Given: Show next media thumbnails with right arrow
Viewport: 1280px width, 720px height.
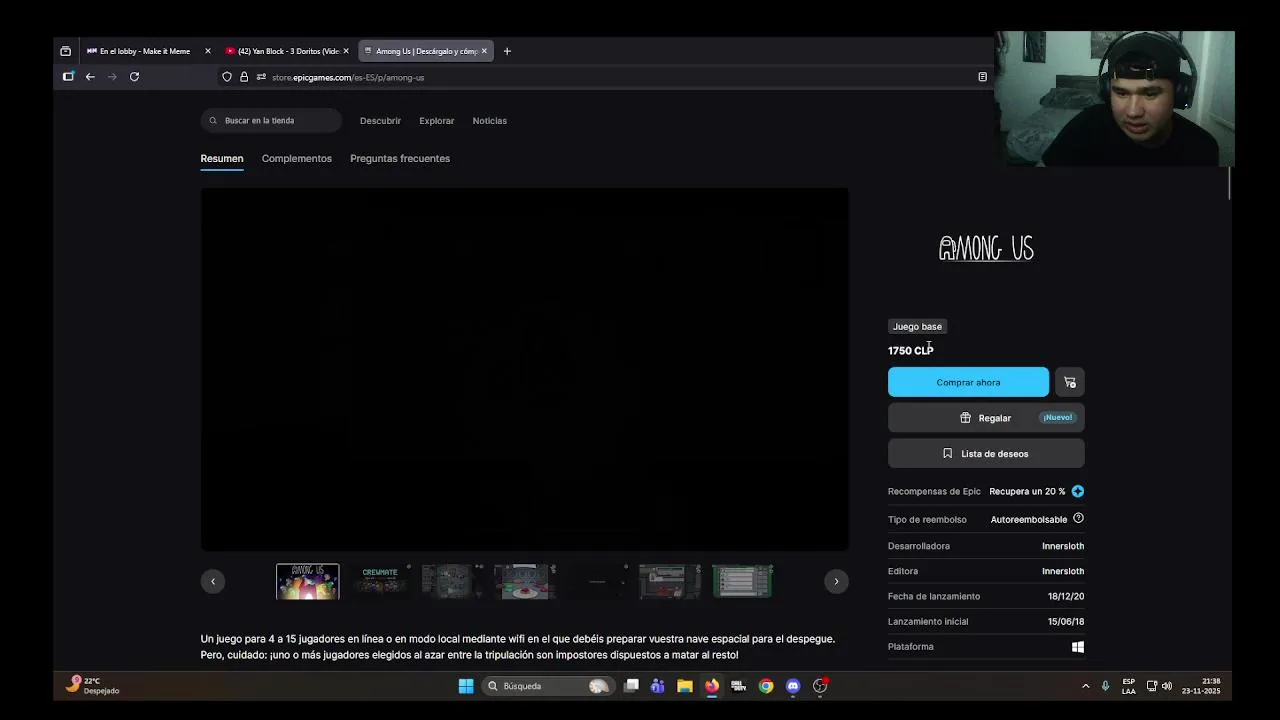Looking at the screenshot, I should pos(836,581).
